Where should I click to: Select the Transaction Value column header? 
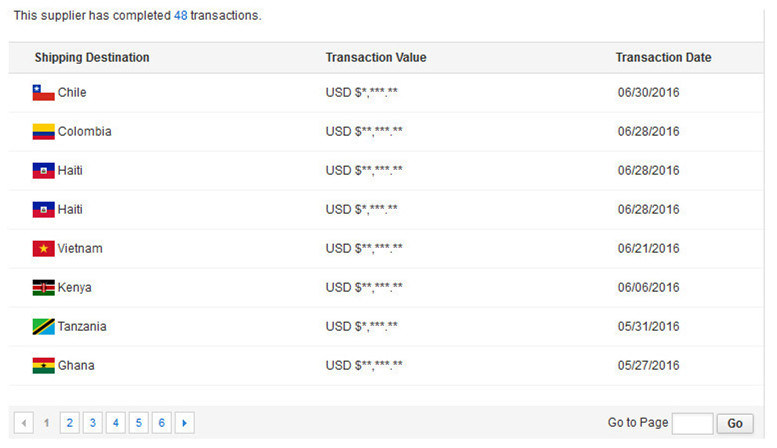376,57
